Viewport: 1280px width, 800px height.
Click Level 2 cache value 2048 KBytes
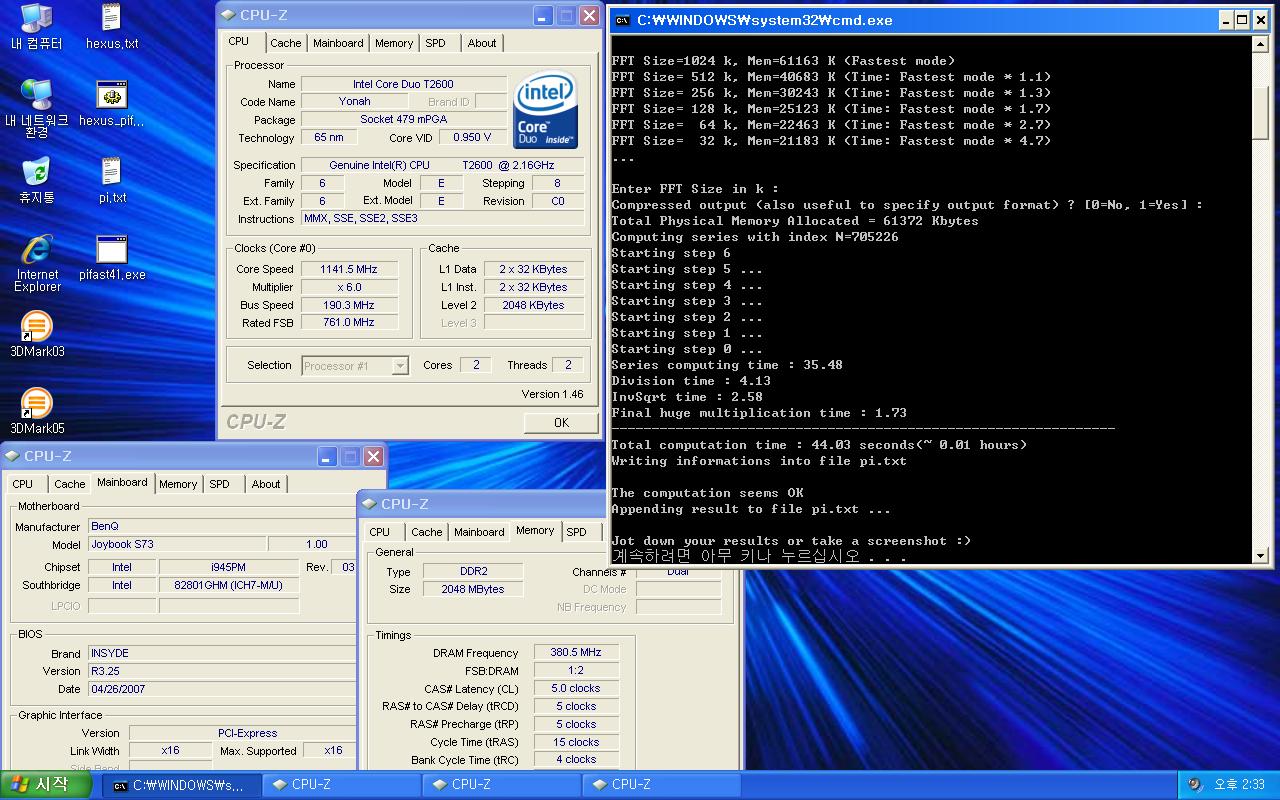[534, 305]
